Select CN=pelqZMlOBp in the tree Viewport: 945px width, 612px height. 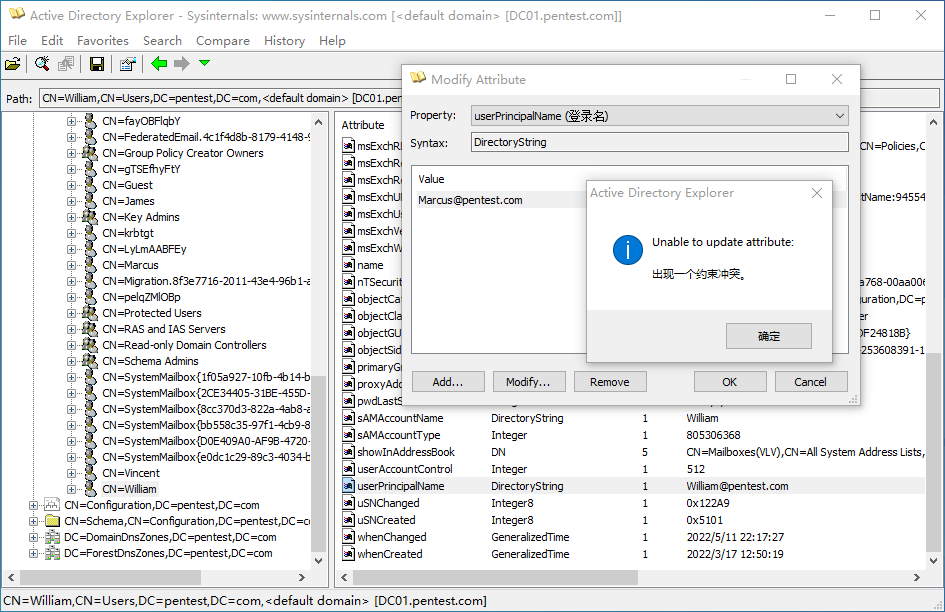141,297
